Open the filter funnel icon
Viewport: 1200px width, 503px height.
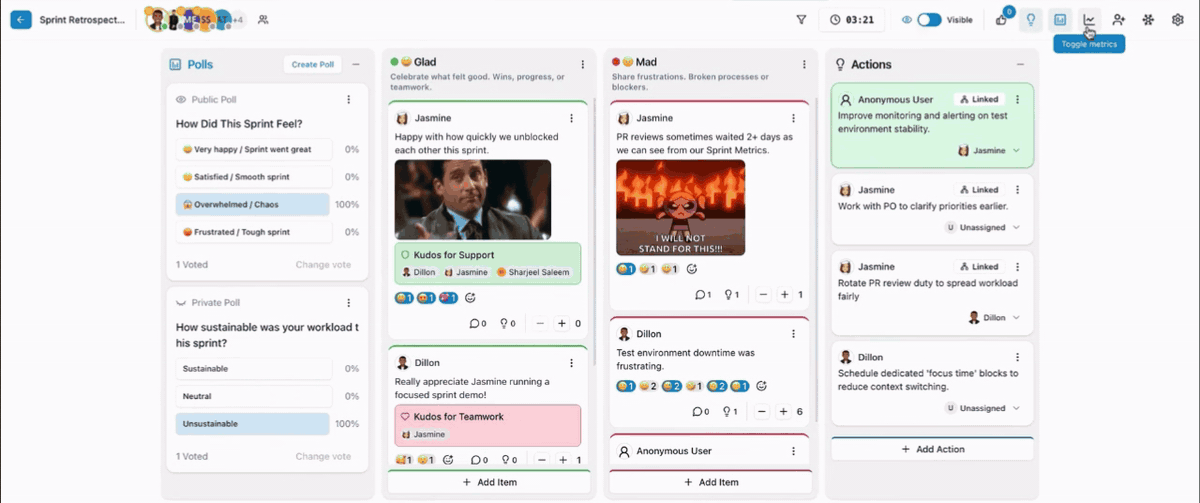pyautogui.click(x=801, y=19)
